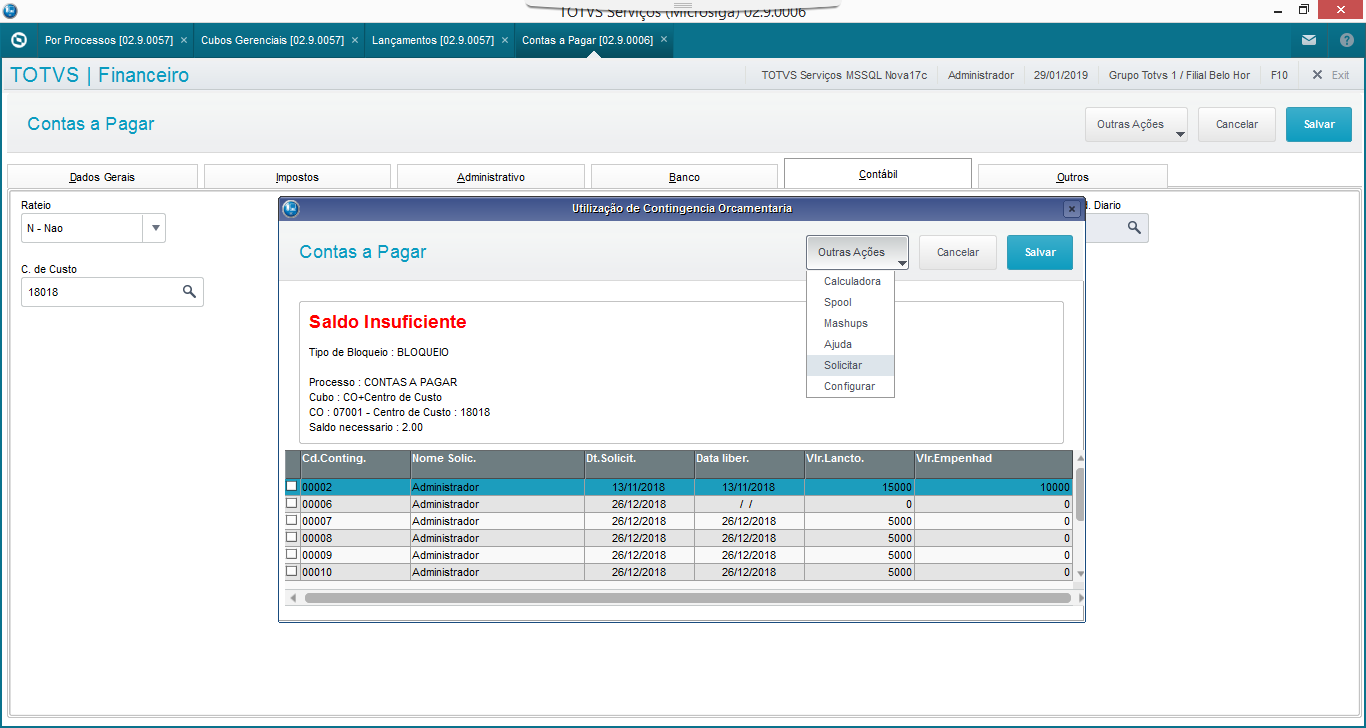Open the Por Processos window tab
The height and width of the screenshot is (728, 1366).
pyautogui.click(x=109, y=40)
